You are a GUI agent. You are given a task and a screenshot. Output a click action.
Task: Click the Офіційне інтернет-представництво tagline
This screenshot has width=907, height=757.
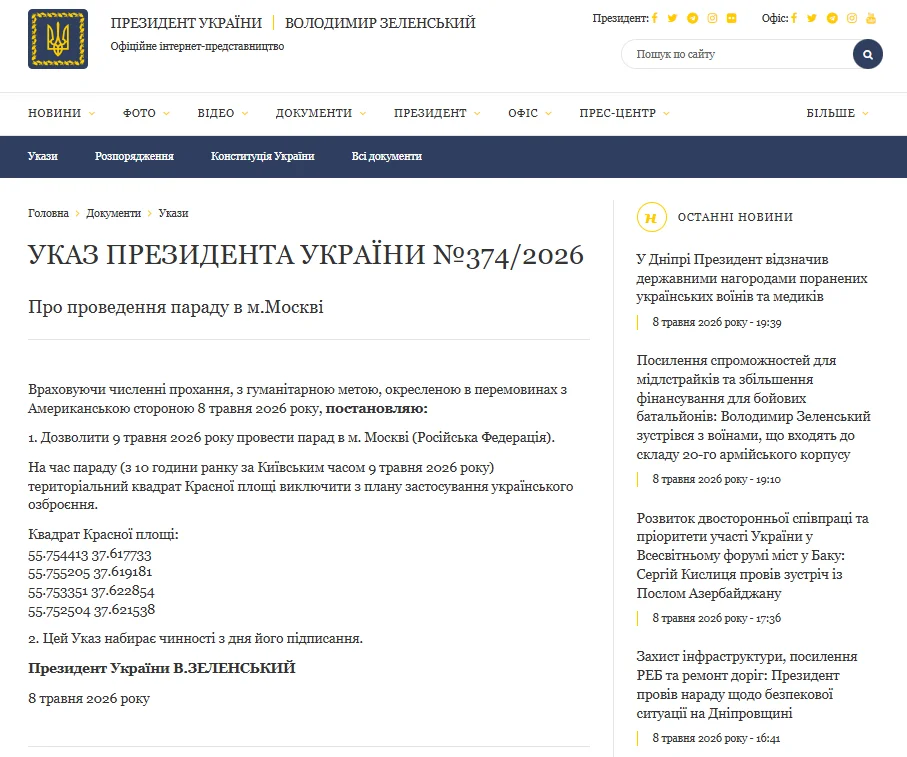click(197, 46)
